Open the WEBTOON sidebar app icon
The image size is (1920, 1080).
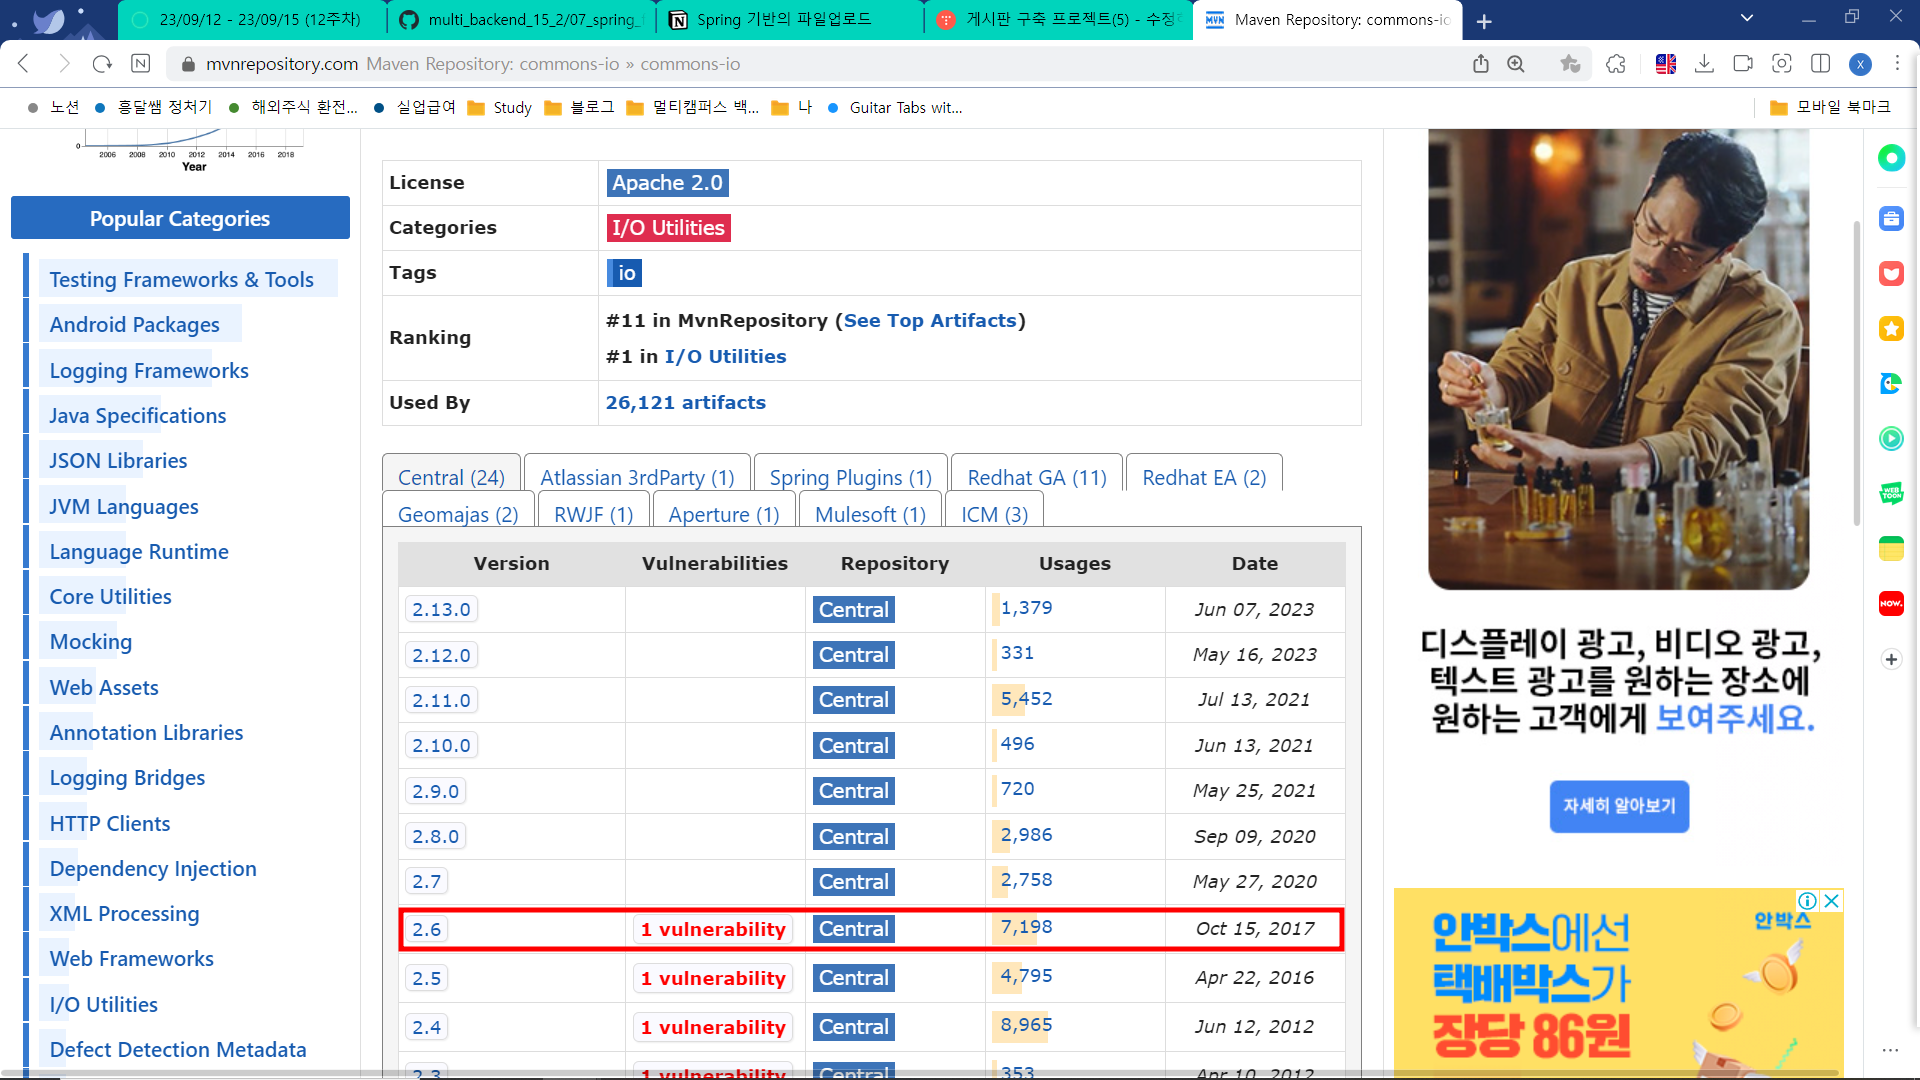point(1891,493)
